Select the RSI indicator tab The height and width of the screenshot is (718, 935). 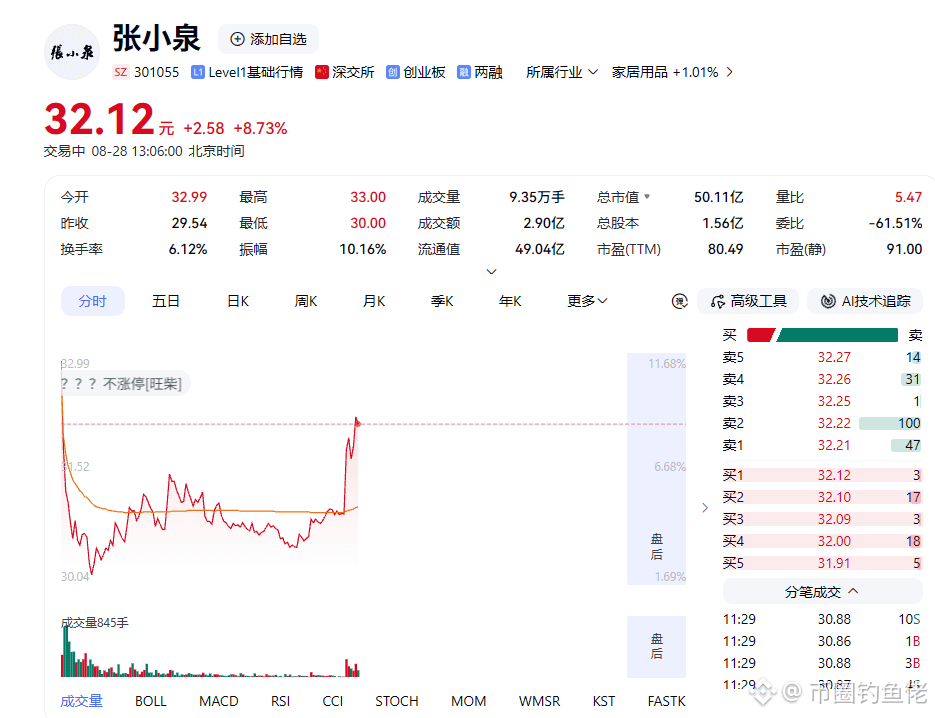point(280,701)
